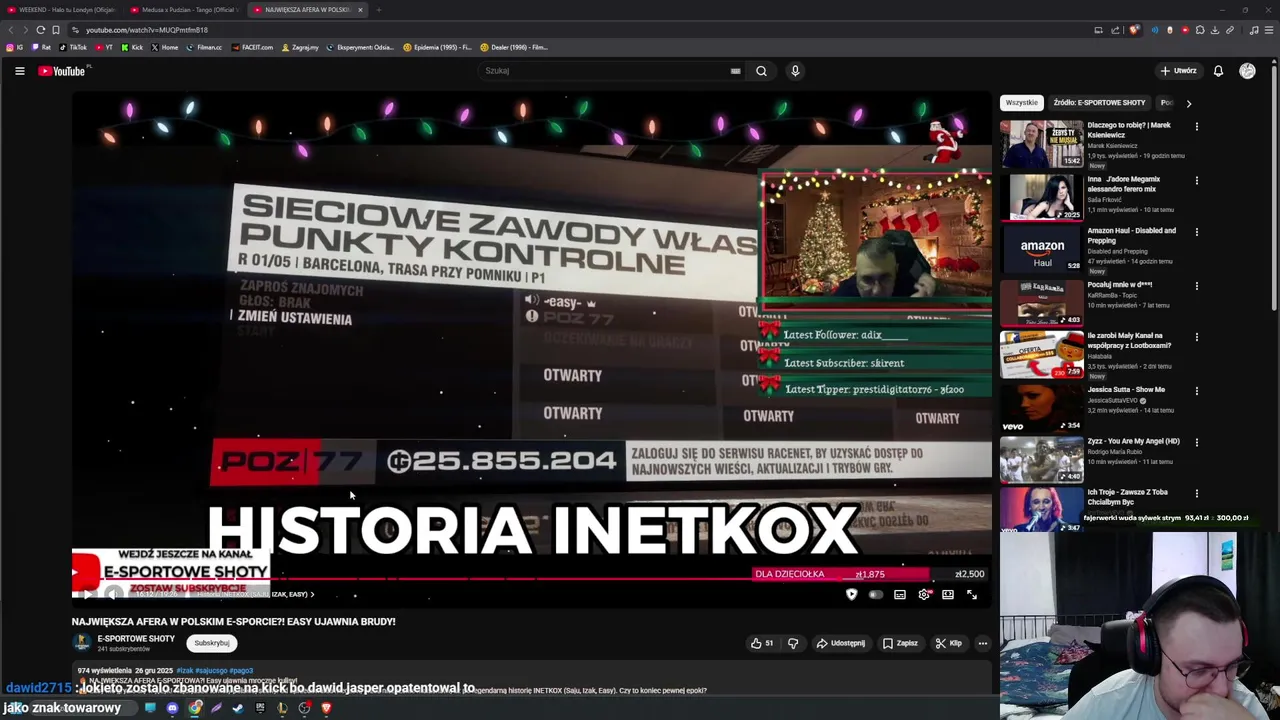Open Chrome from the taskbar
The width and height of the screenshot is (1280, 720).
tap(195, 708)
